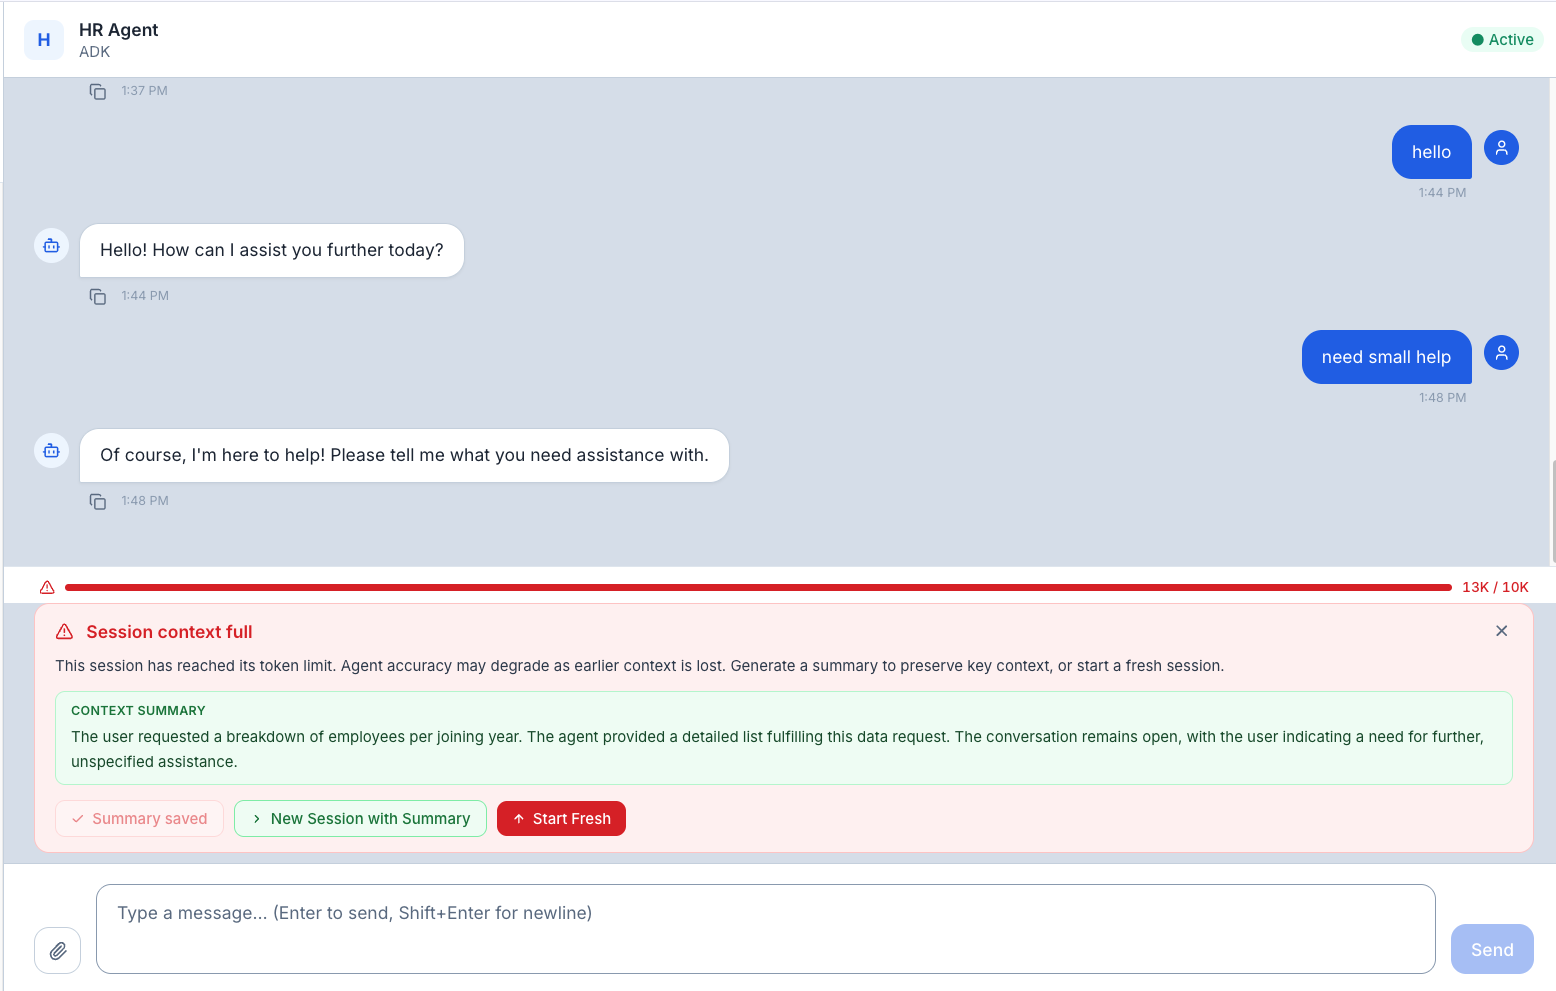
Task: Click the HR Agent title text
Action: tap(118, 30)
